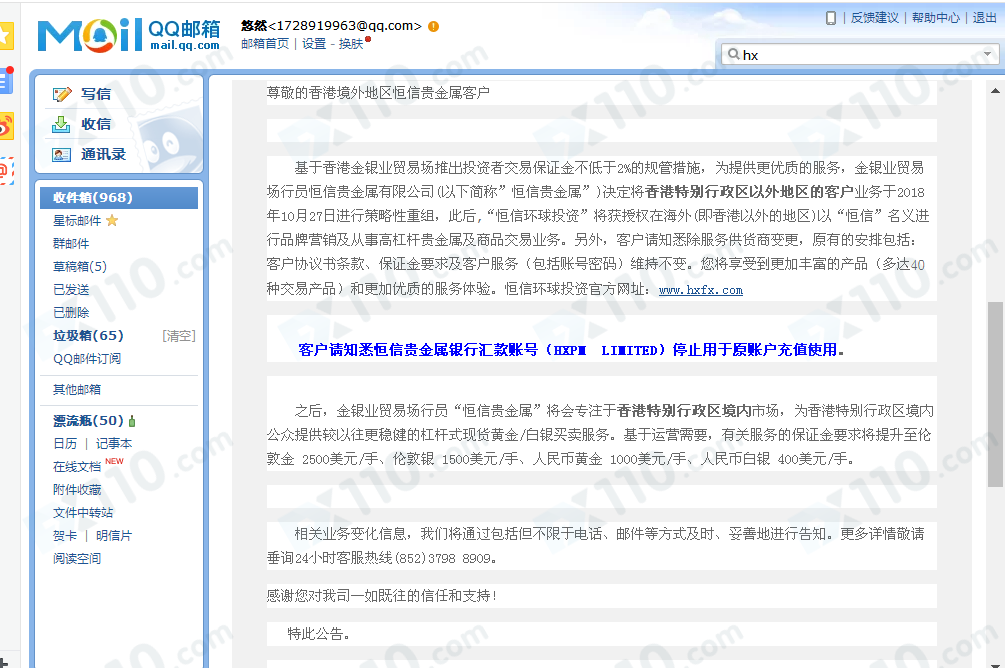This screenshot has width=1005, height=668.
Task: Click the red @ icon in left strip
Action: coord(6,171)
